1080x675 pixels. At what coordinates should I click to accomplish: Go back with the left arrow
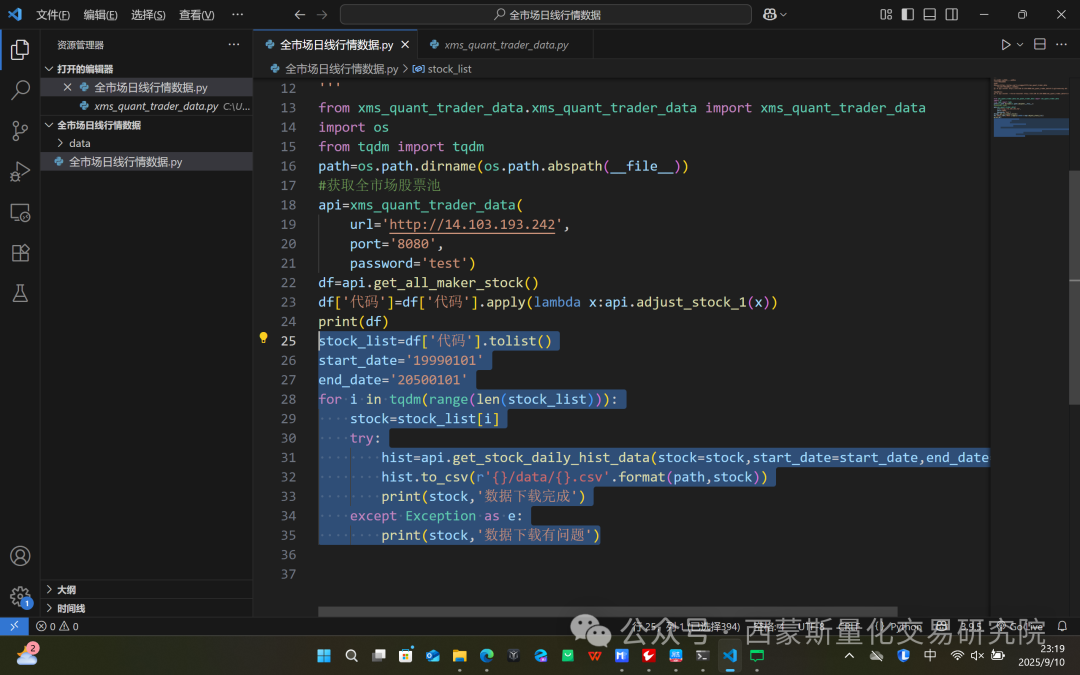pyautogui.click(x=300, y=14)
